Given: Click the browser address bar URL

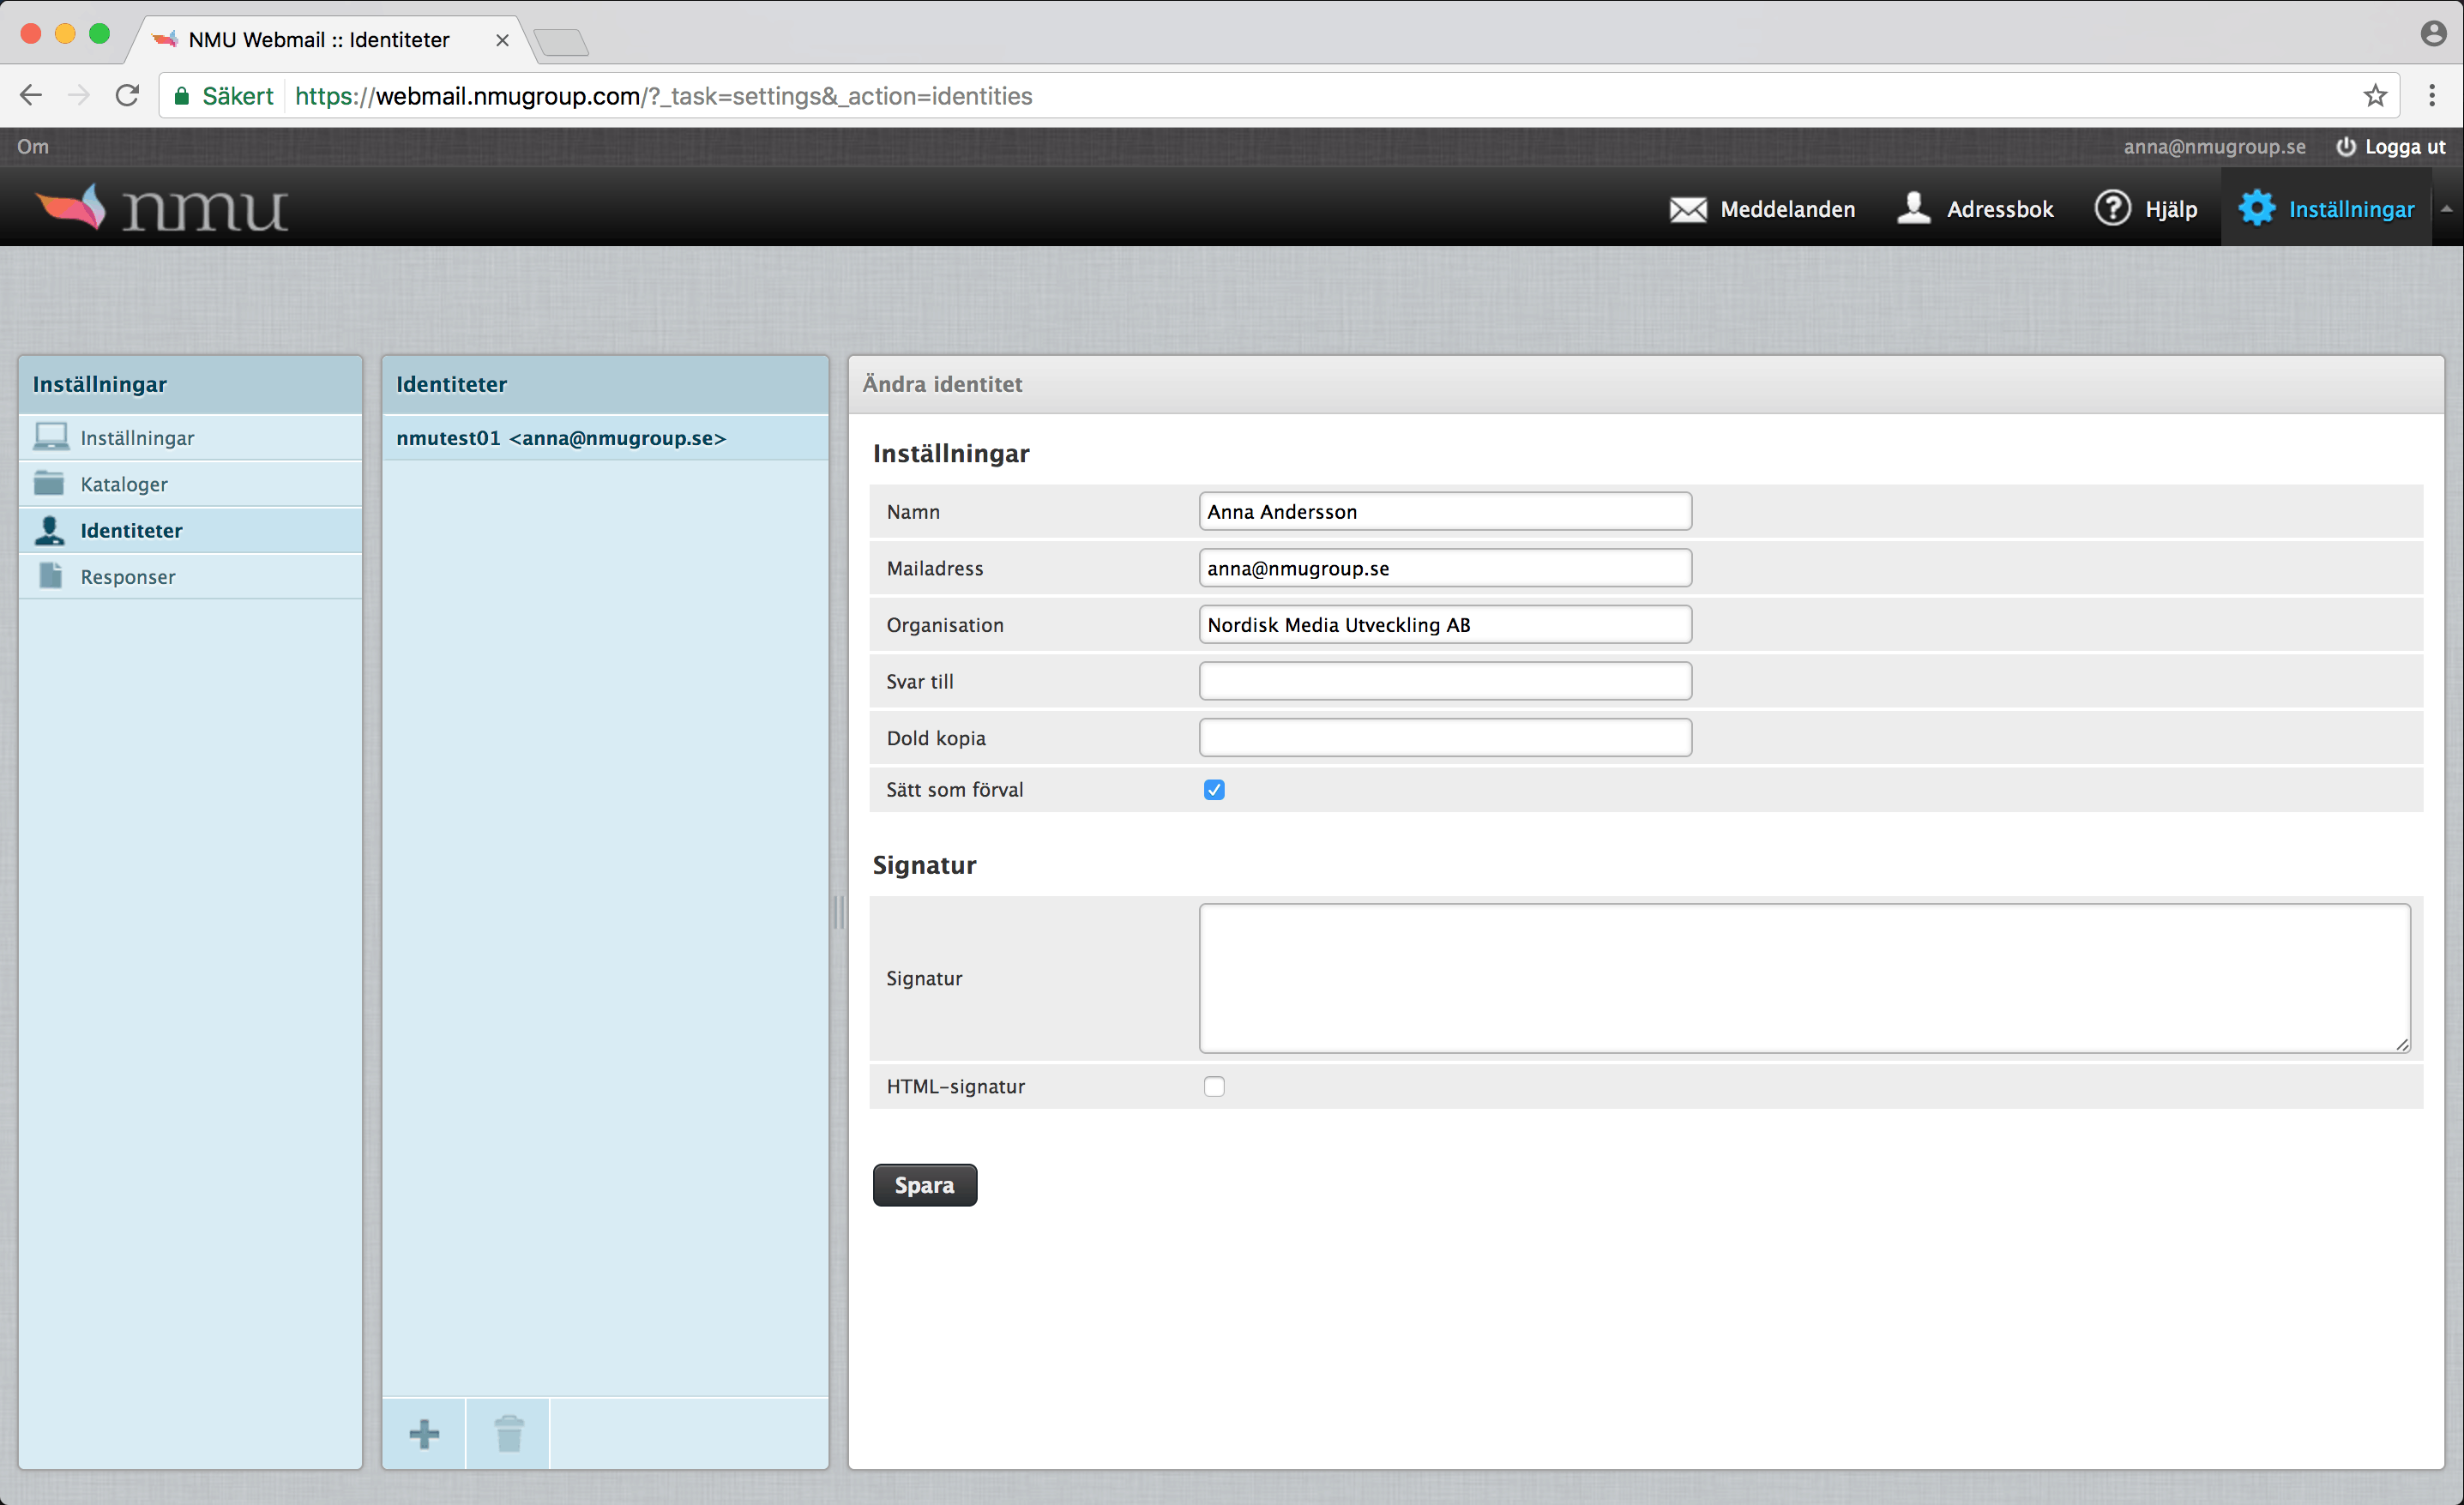Looking at the screenshot, I should (664, 96).
